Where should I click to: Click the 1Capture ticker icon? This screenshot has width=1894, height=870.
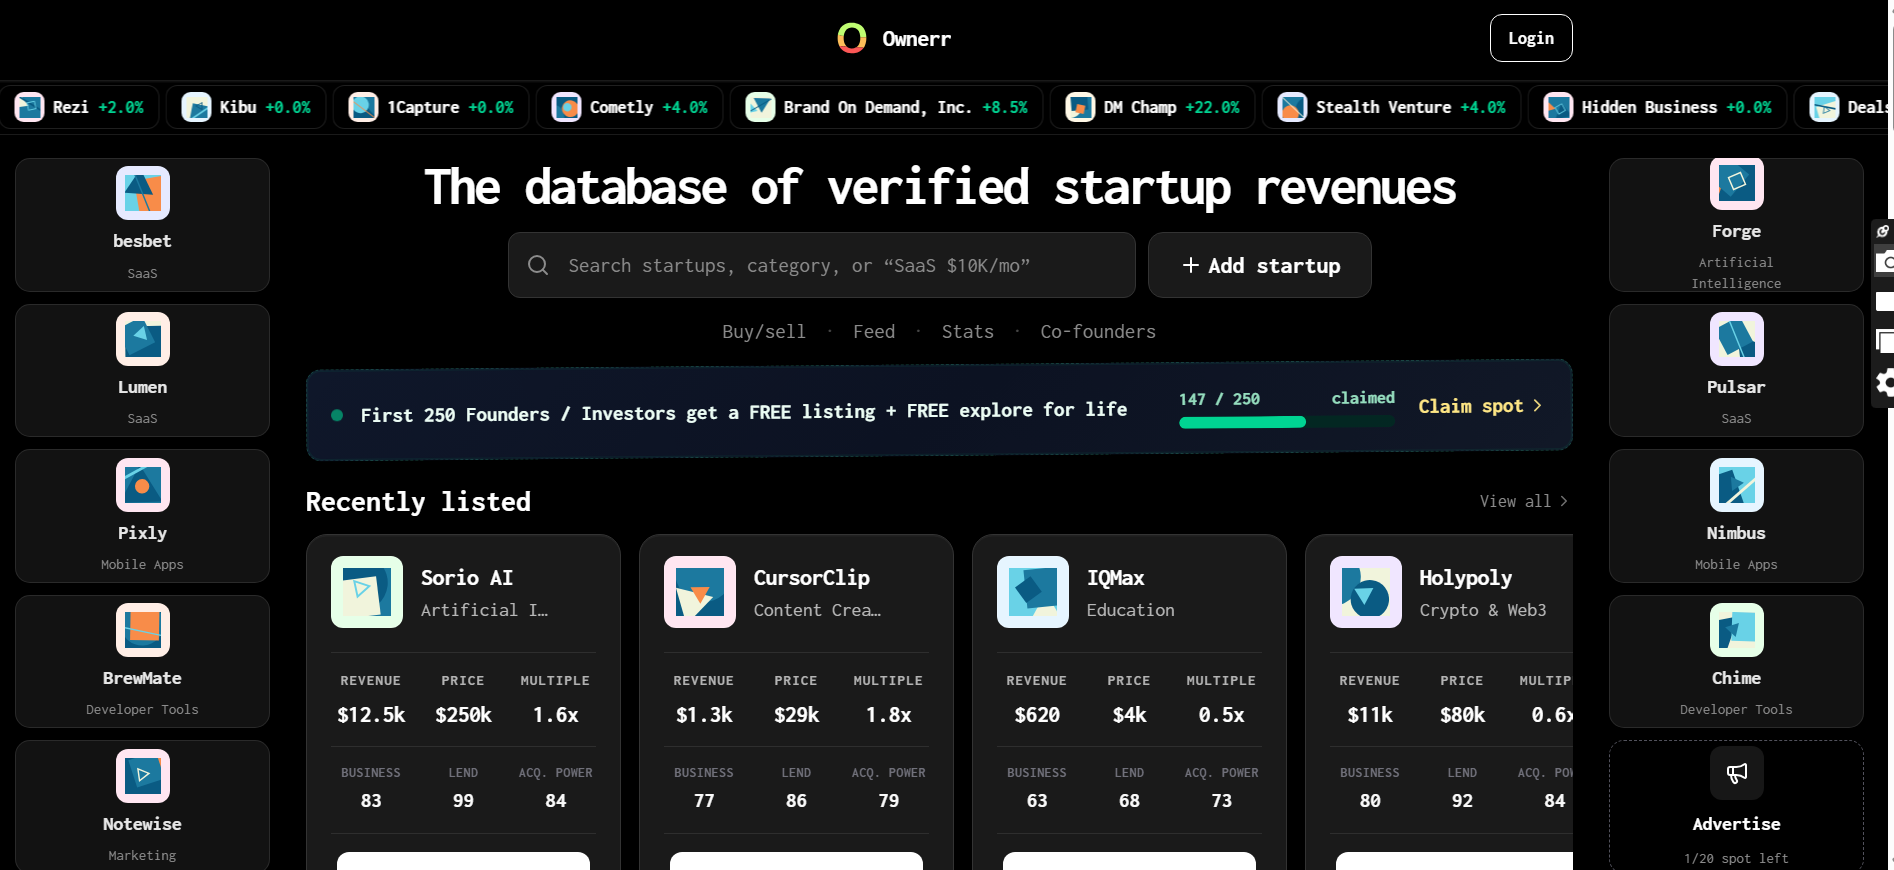tap(363, 107)
